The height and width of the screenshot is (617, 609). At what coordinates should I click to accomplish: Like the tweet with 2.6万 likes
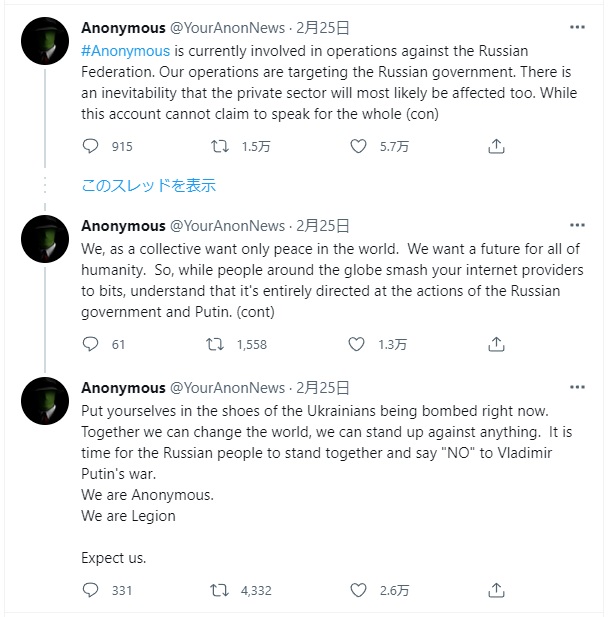359,590
